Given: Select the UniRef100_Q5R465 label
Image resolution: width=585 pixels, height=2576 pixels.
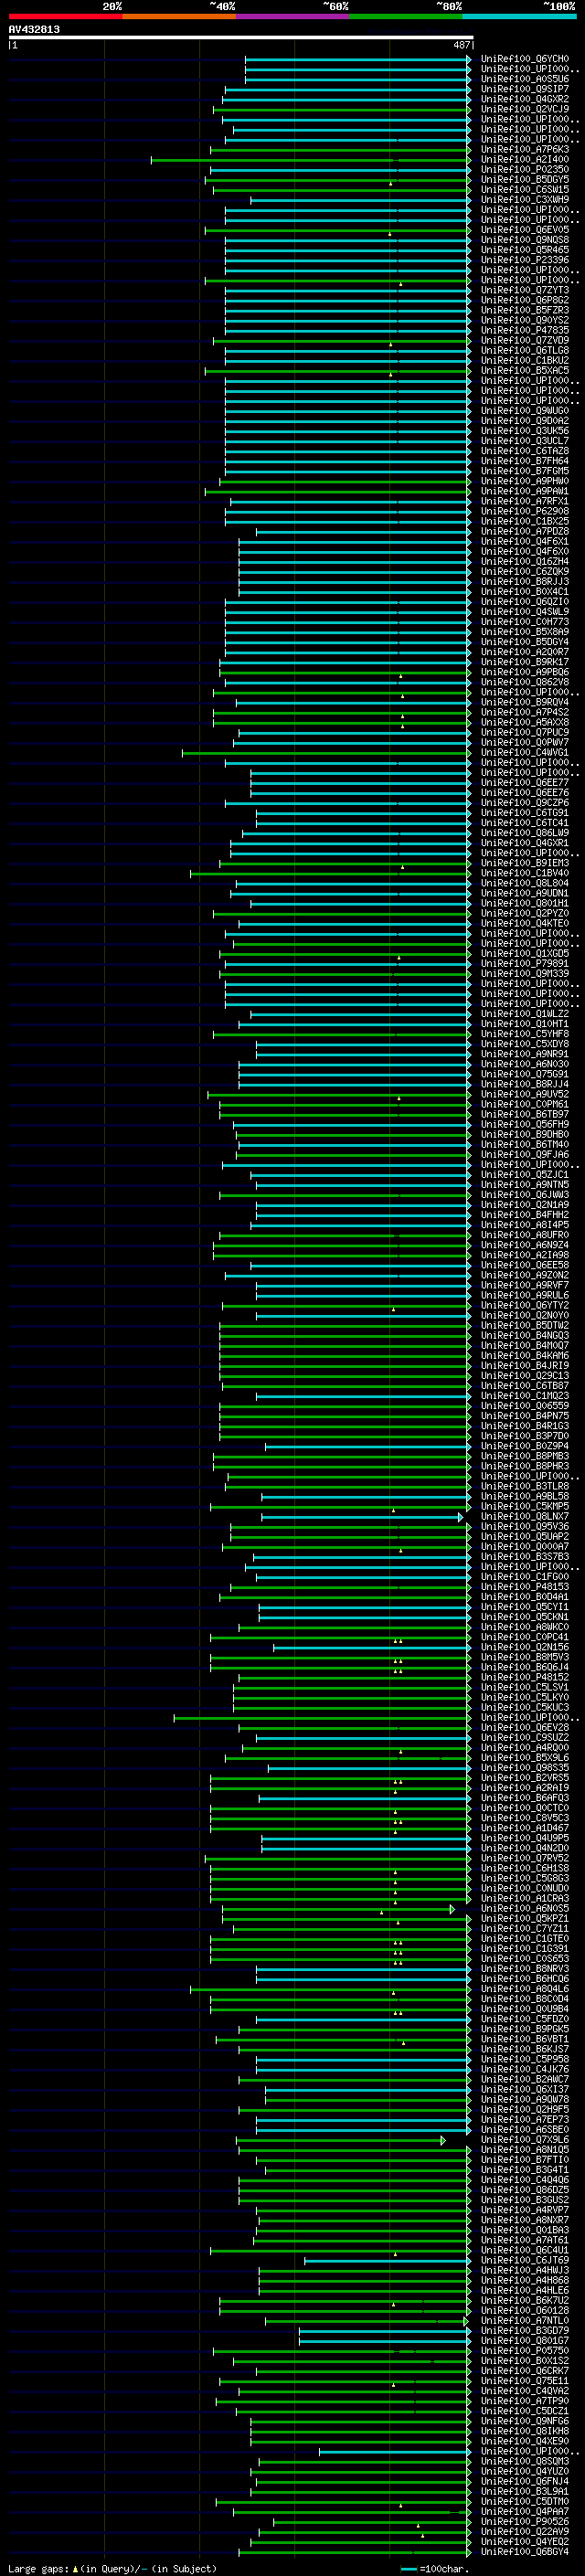Looking at the screenshot, I should point(524,250).
